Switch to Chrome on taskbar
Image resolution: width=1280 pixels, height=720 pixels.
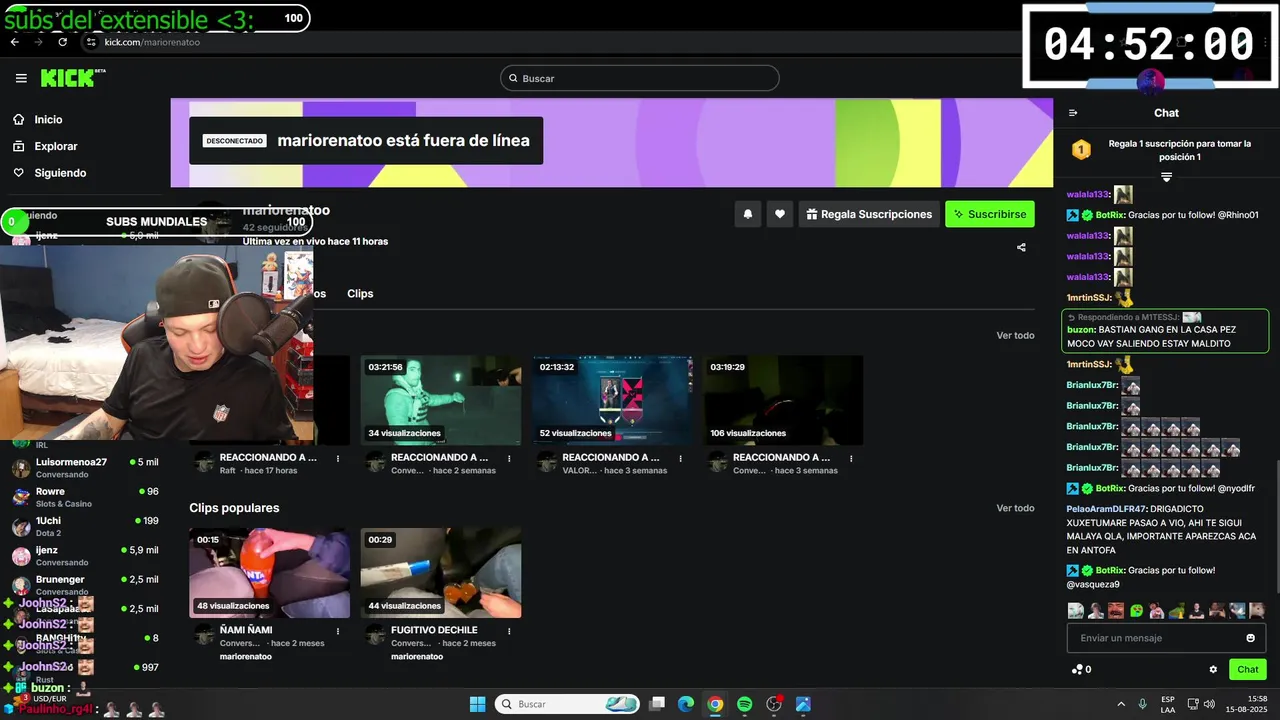(715, 704)
